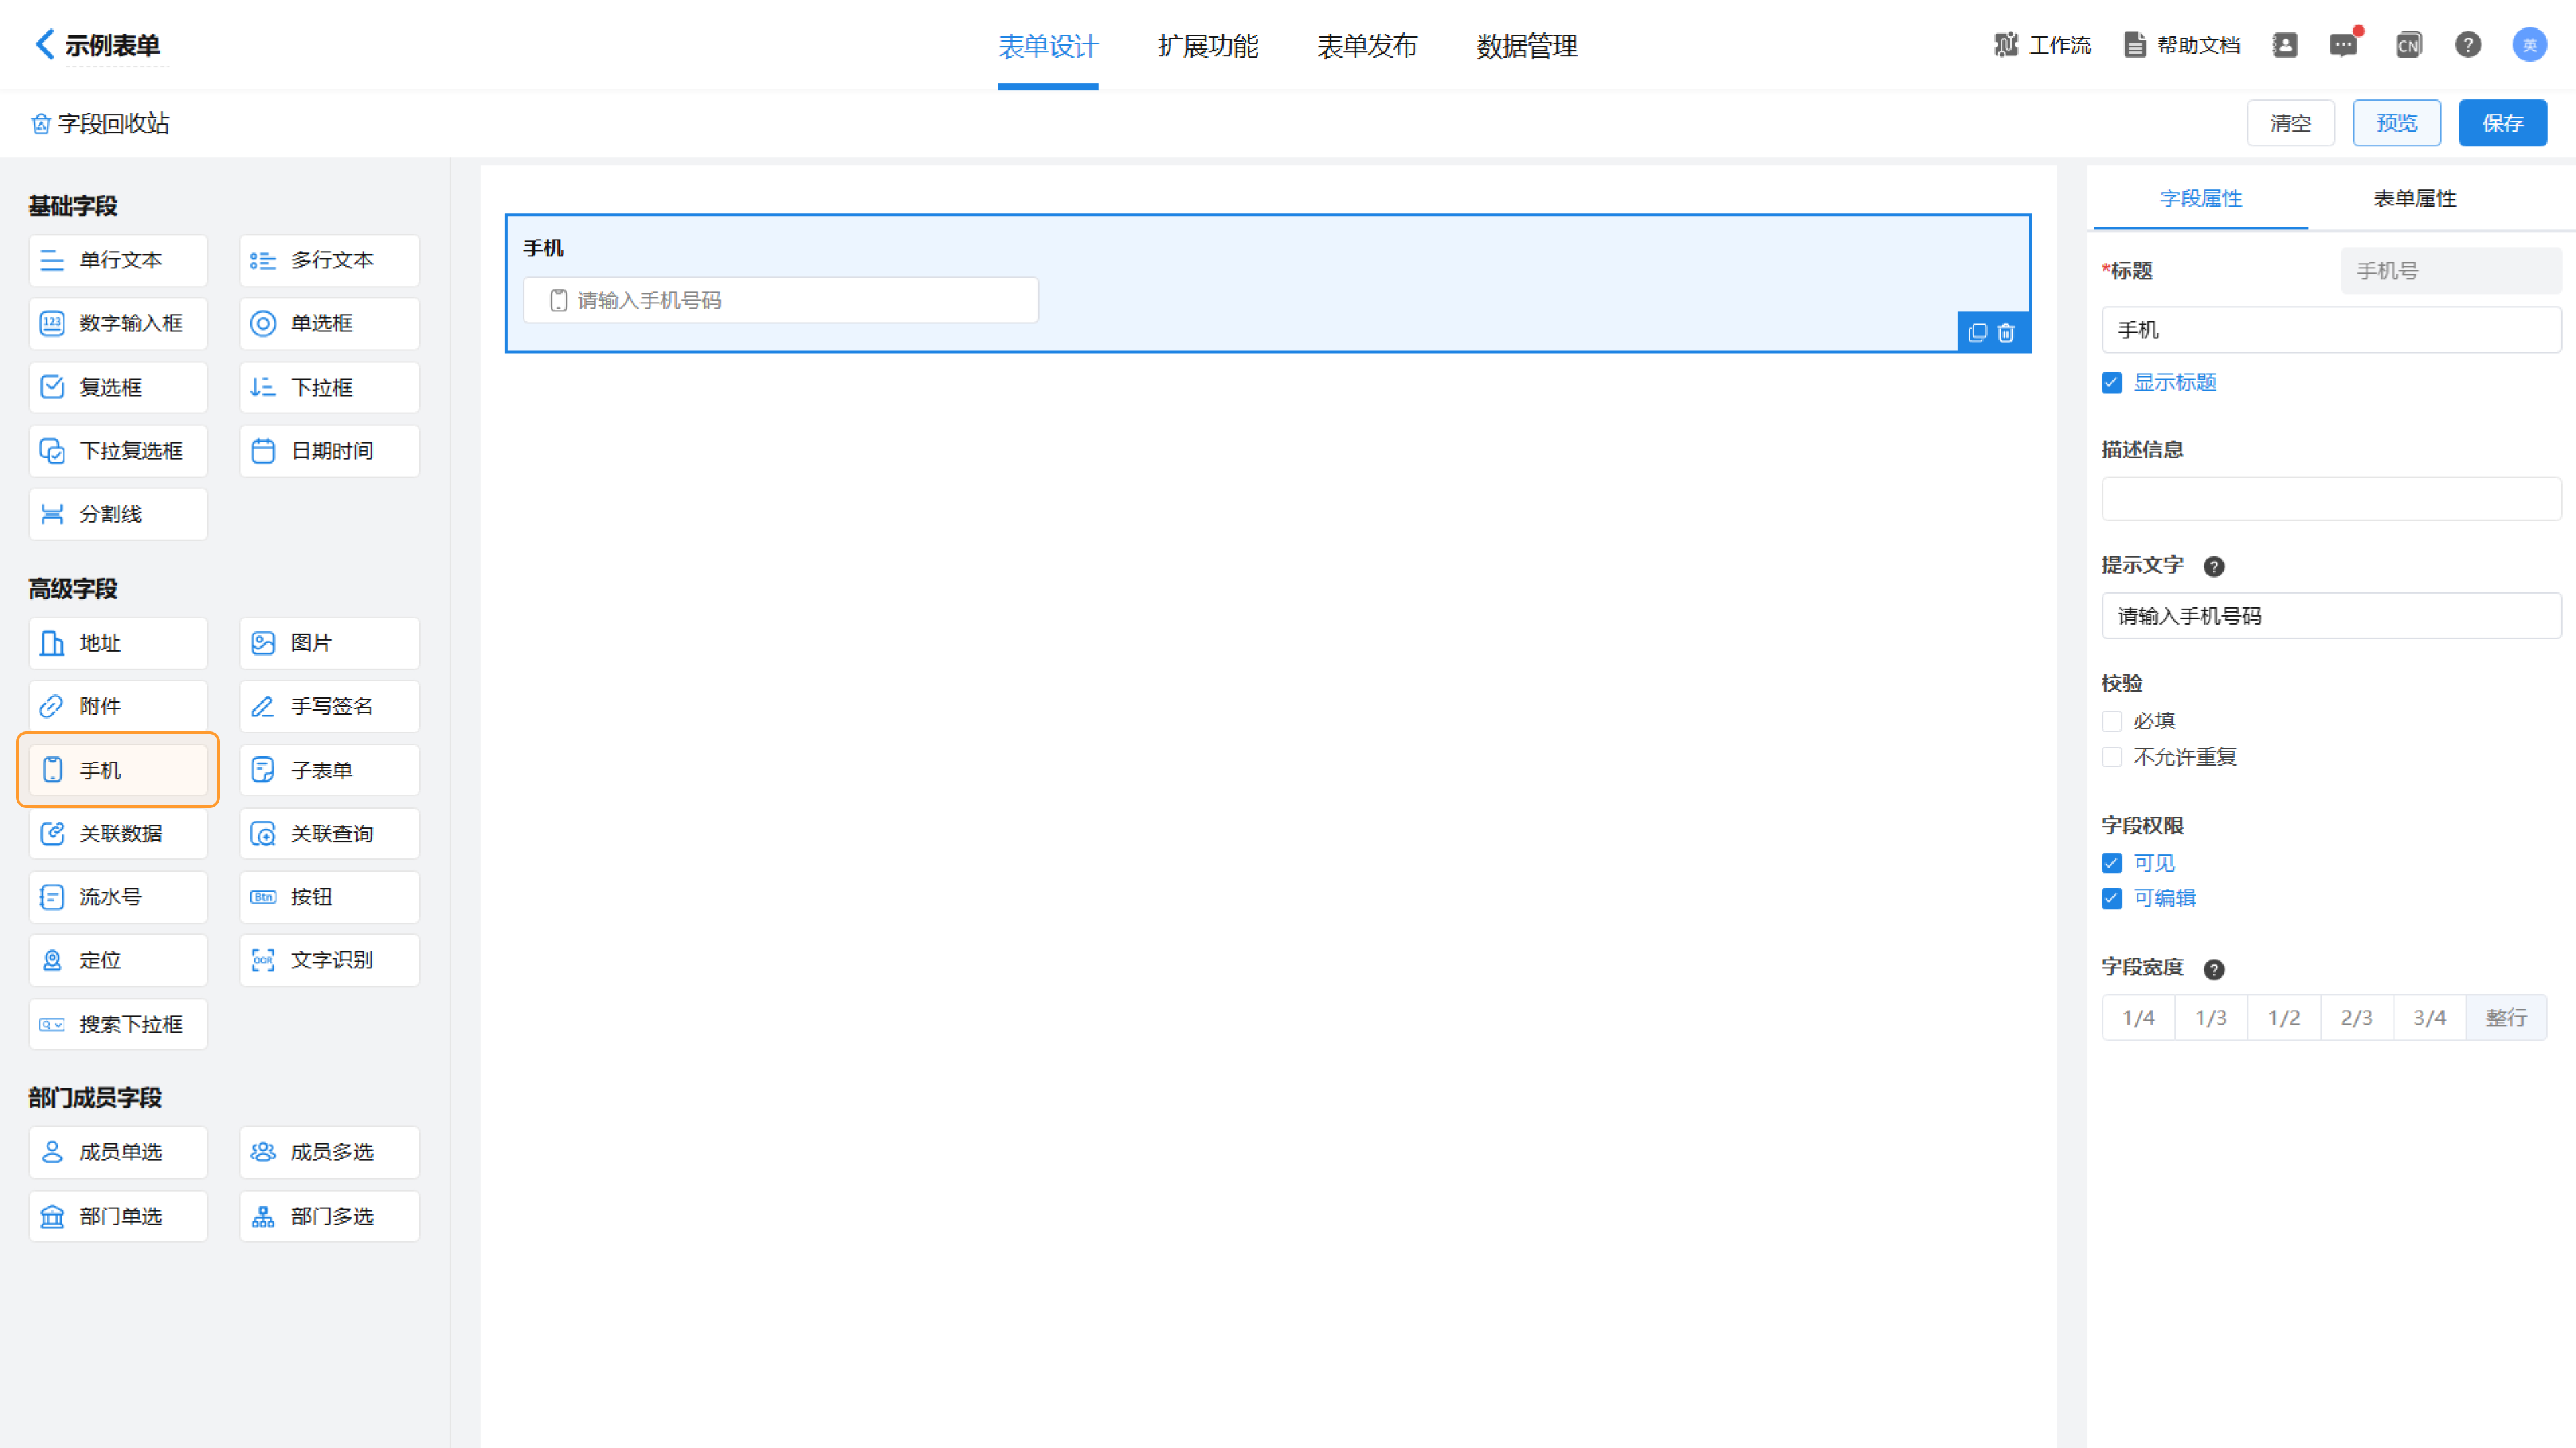This screenshot has height=1448, width=2576.
Task: Enable the 不允许重复 checkbox
Action: point(2112,757)
